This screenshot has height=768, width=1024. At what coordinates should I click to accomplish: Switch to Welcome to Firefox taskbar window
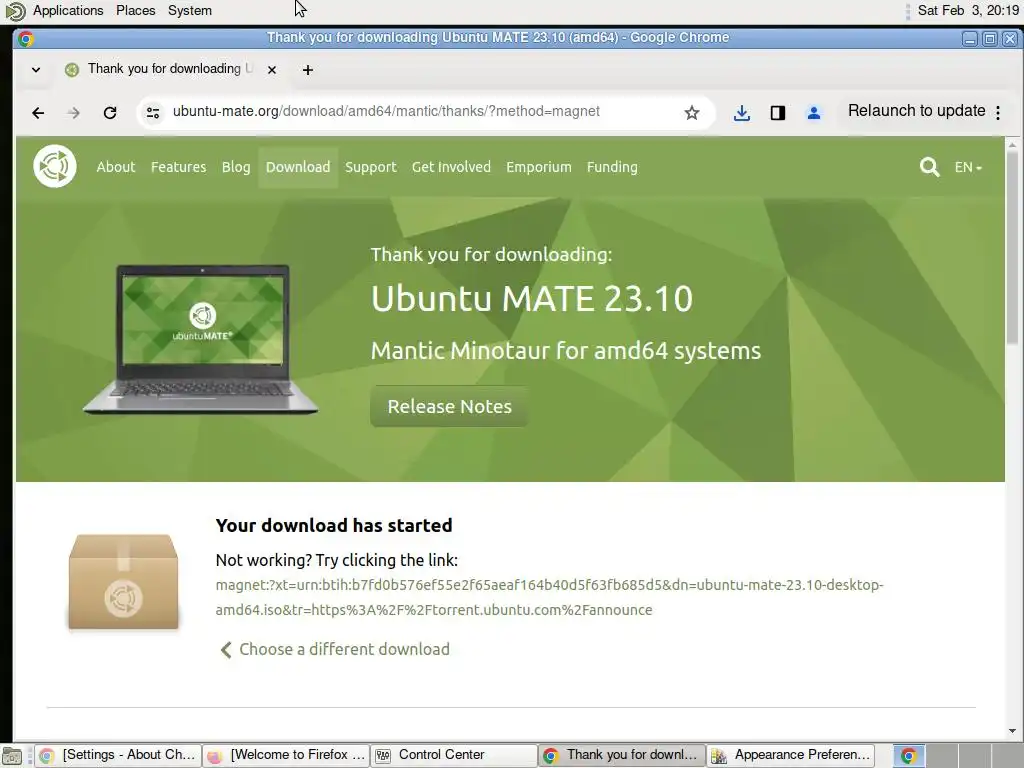click(x=286, y=755)
